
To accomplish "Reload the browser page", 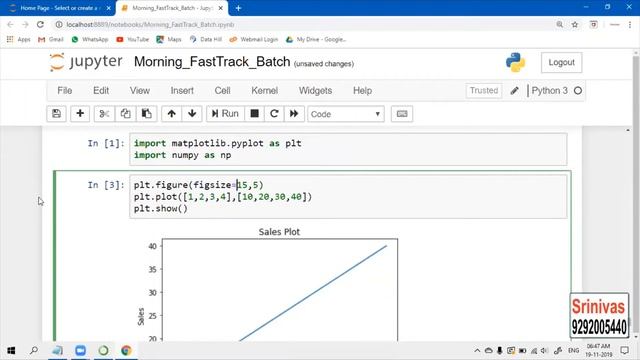I will tap(40, 24).
